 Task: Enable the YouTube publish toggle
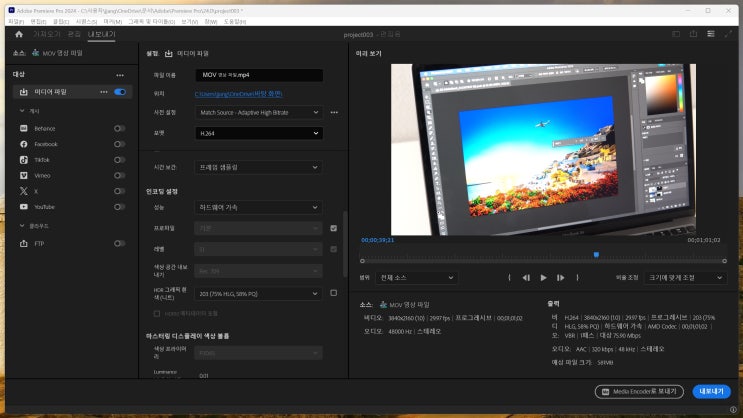click(120, 207)
